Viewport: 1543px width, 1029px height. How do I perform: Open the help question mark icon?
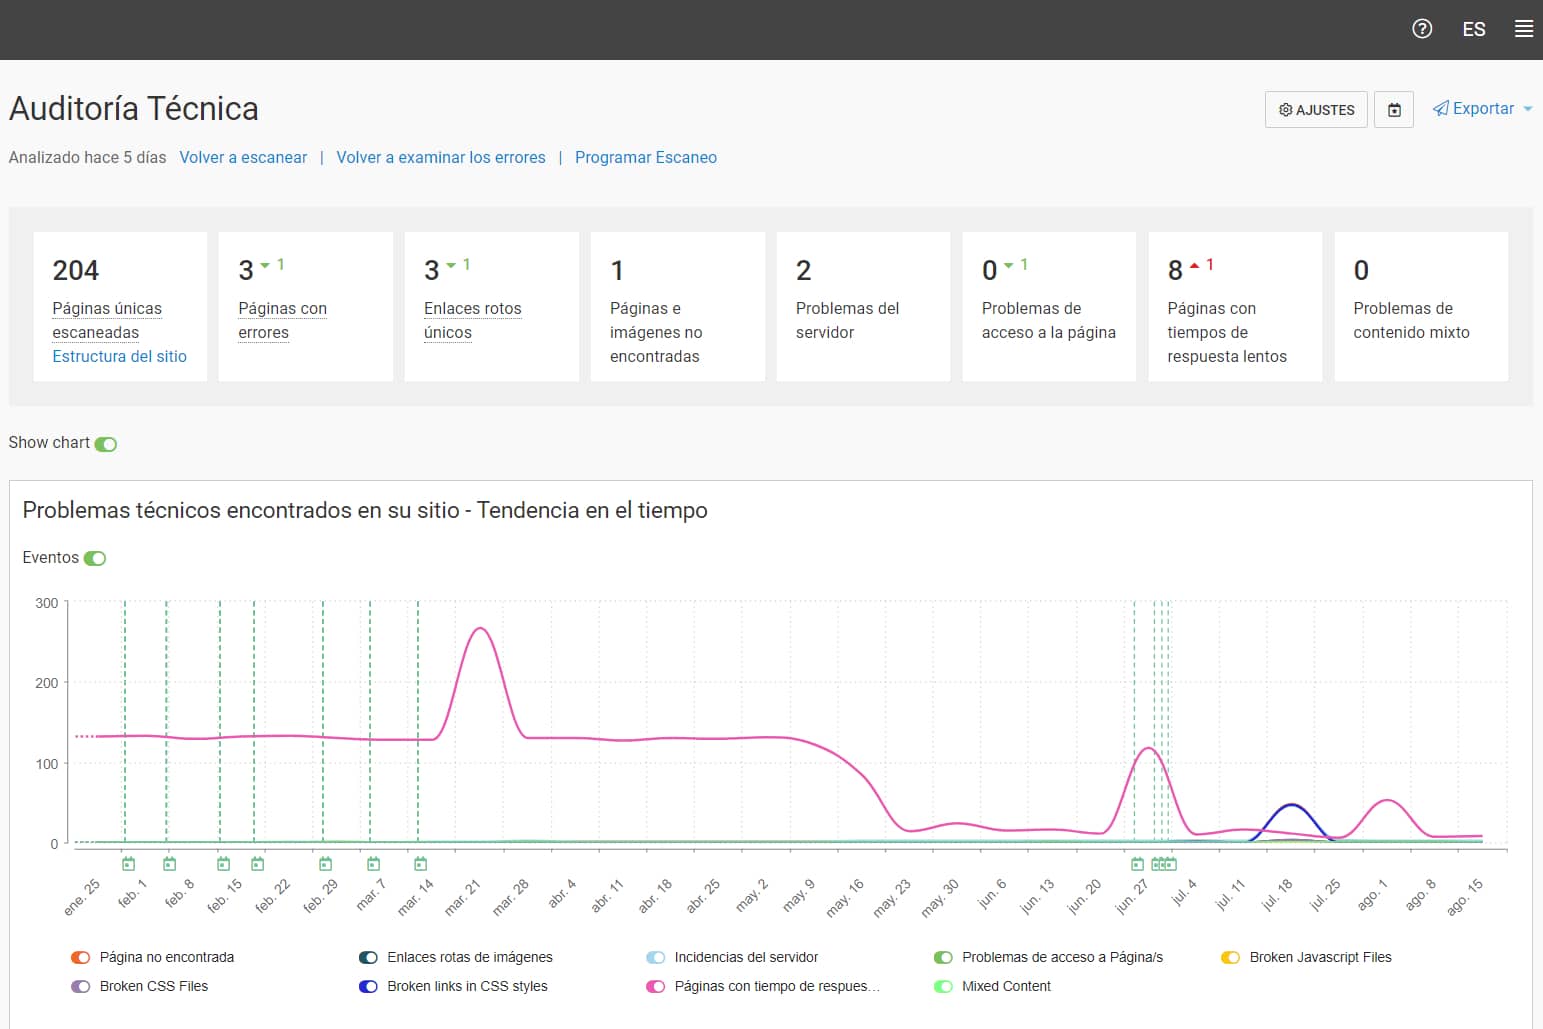1422,29
